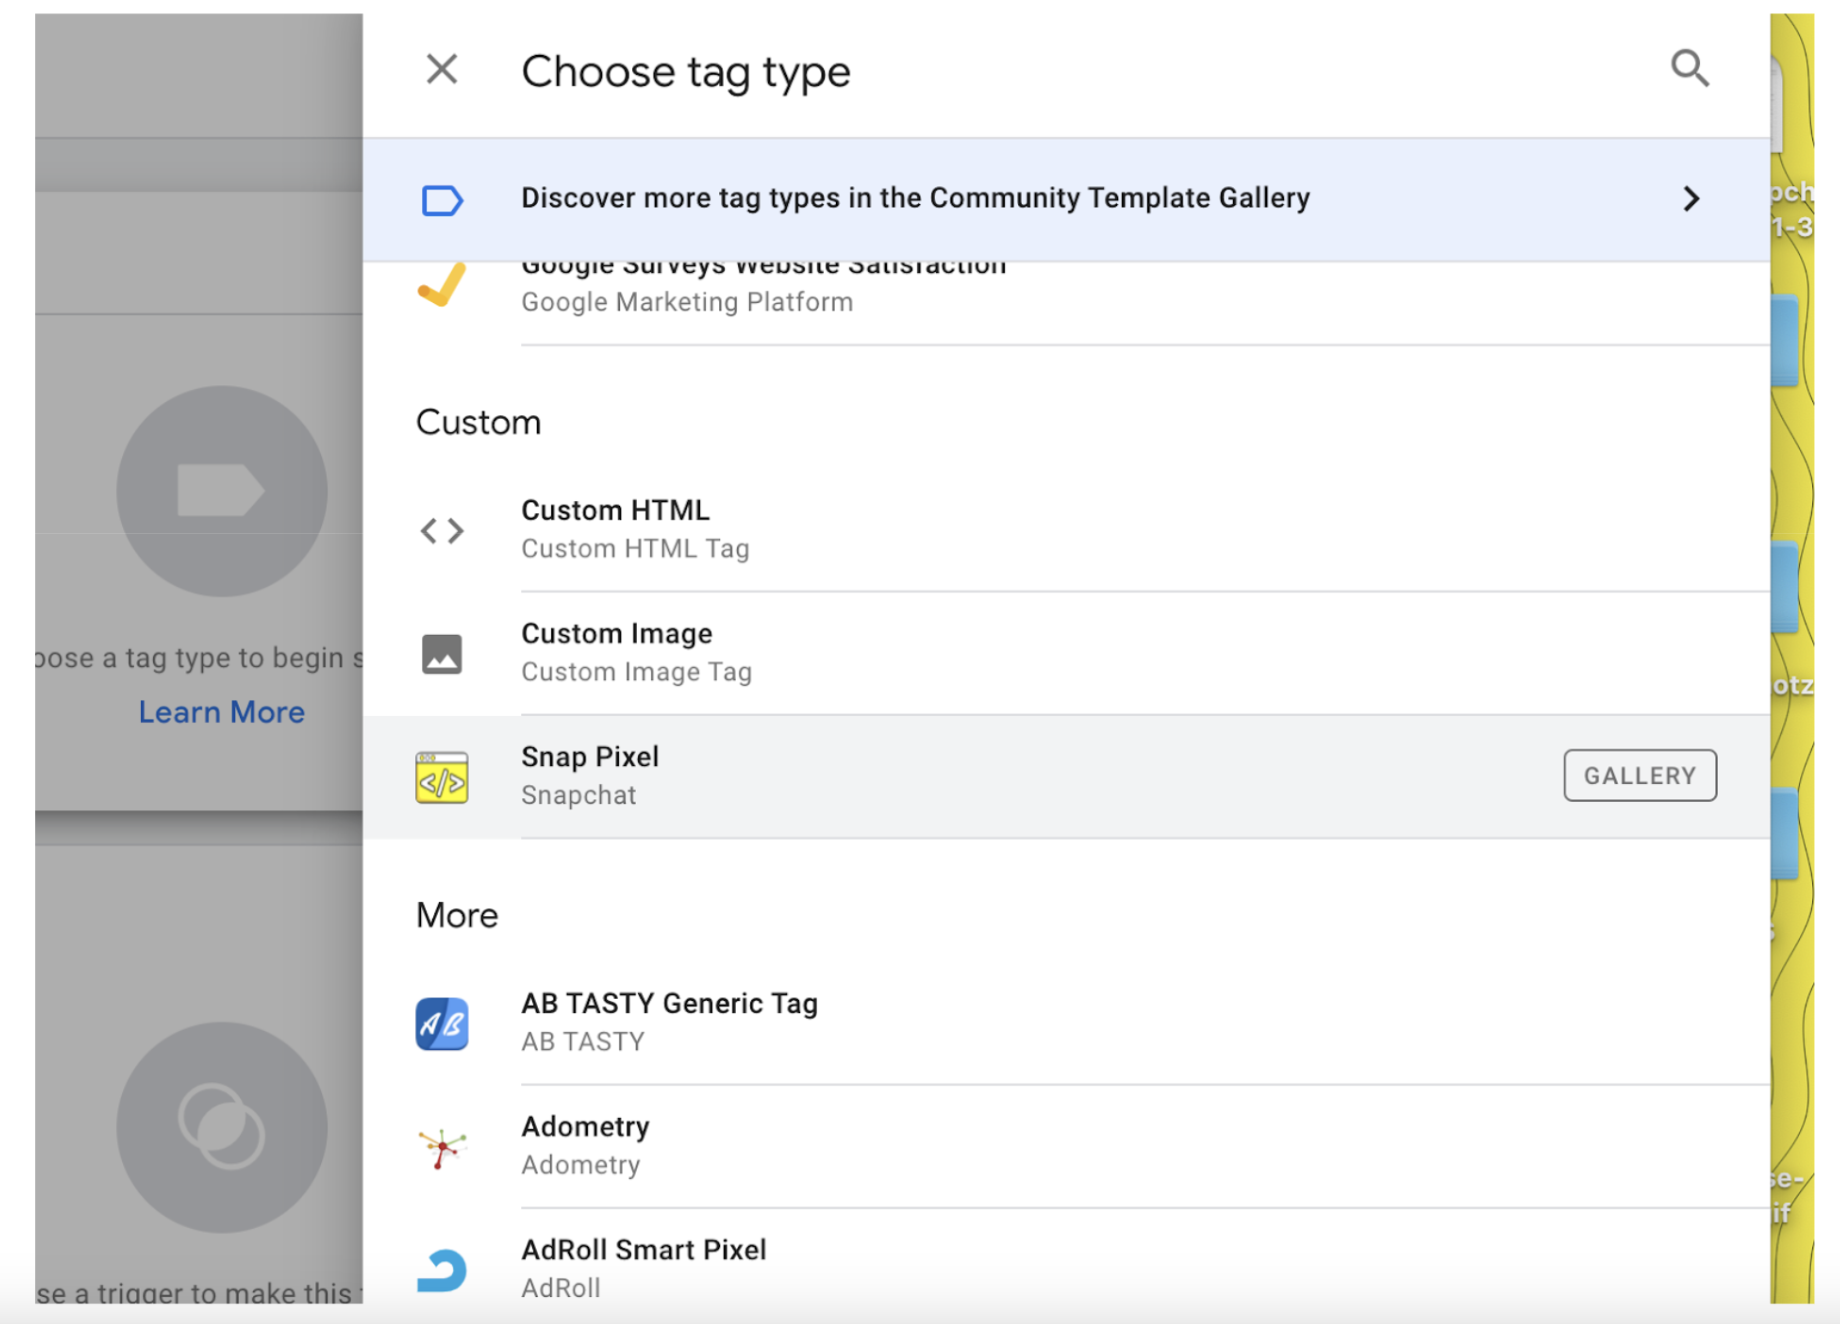The image size is (1840, 1324).
Task: Expand Community Template Gallery chevron arrow
Action: point(1691,199)
